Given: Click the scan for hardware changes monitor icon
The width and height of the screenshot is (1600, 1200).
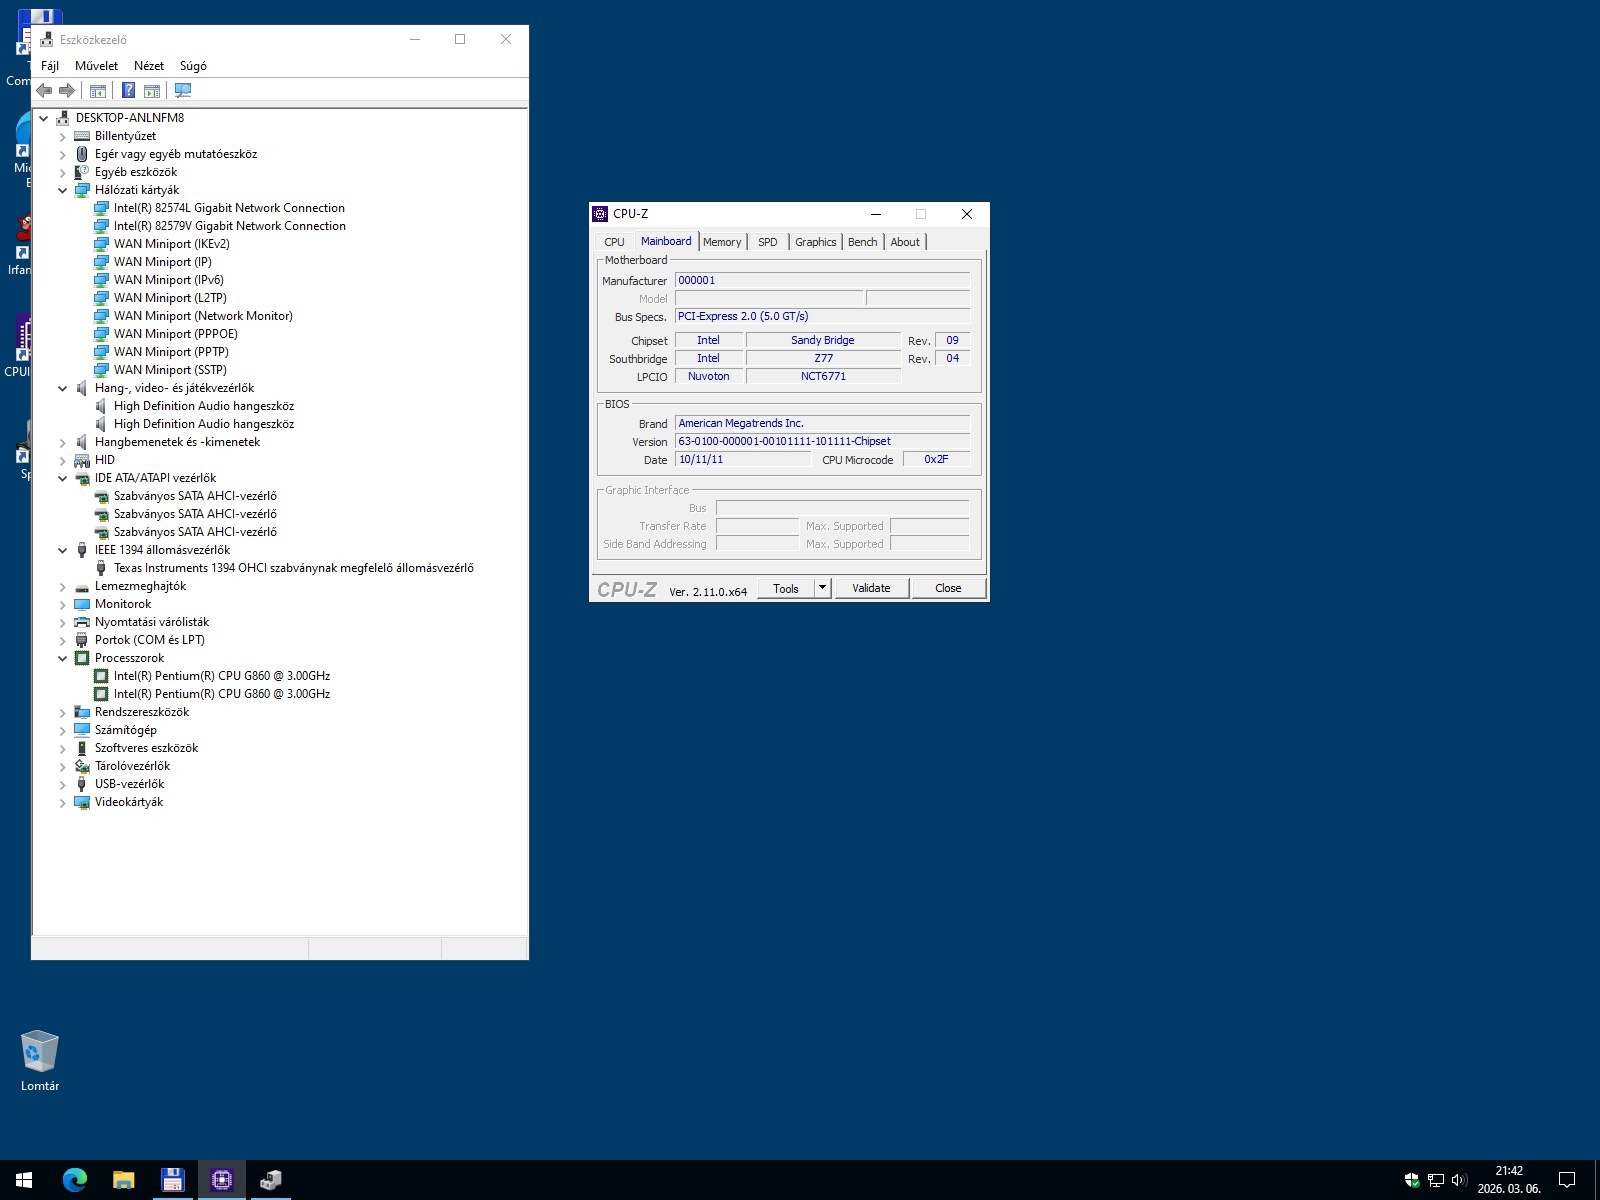Looking at the screenshot, I should (x=183, y=91).
